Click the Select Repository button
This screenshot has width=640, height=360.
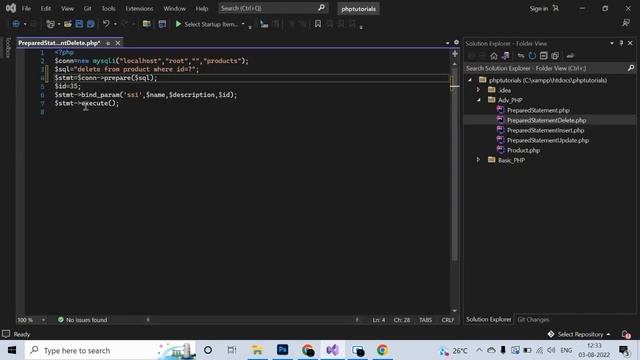[x=579, y=334]
